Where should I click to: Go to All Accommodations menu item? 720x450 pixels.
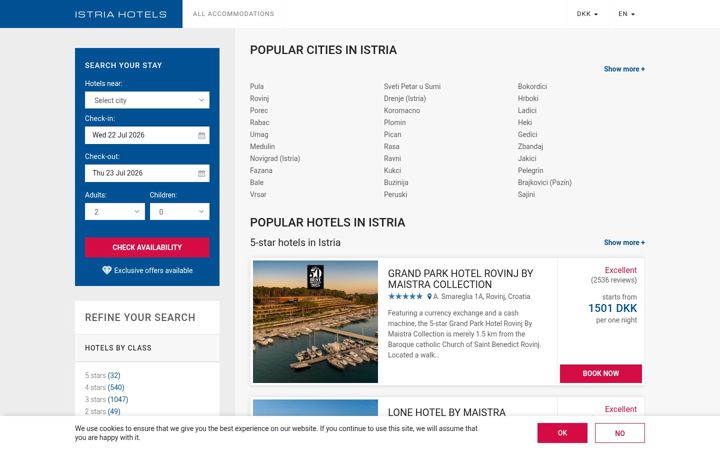point(233,14)
